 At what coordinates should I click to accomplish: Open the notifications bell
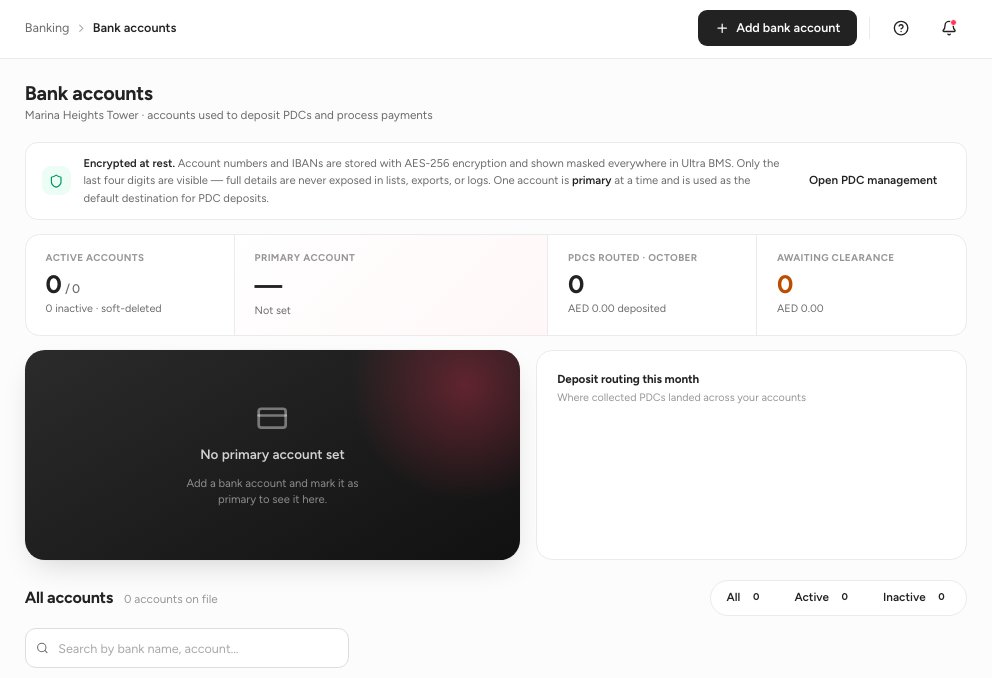(x=949, y=28)
